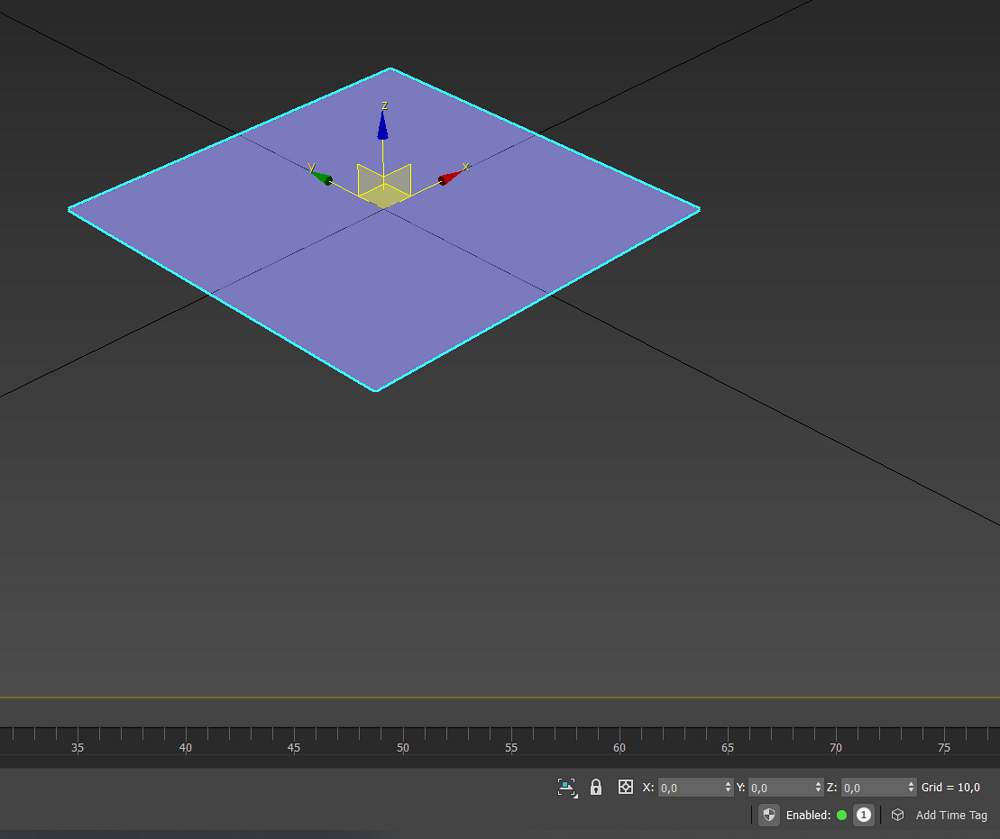The width and height of the screenshot is (1000, 839).
Task: Focus the X coordinate input field
Action: (x=690, y=787)
